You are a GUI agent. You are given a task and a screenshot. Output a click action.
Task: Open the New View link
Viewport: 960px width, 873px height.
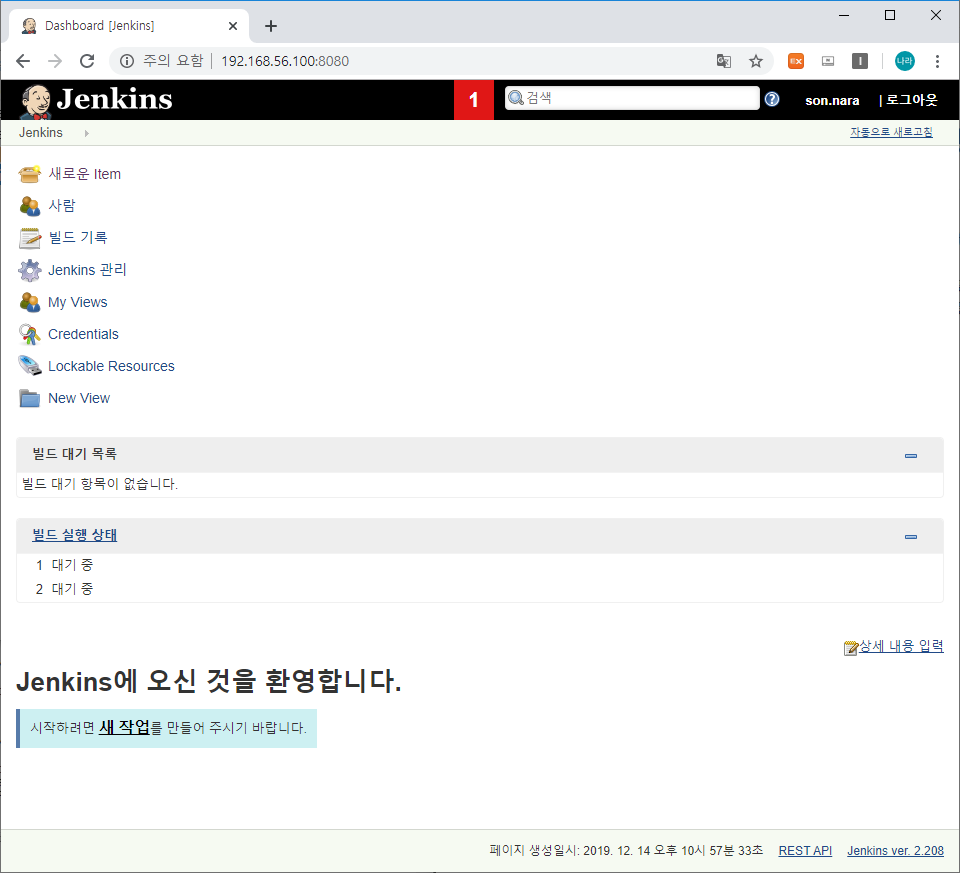point(79,398)
